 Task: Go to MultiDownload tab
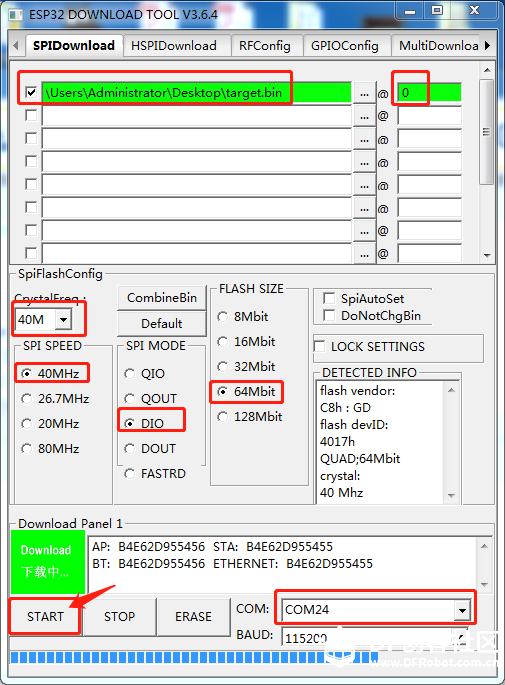coord(438,45)
